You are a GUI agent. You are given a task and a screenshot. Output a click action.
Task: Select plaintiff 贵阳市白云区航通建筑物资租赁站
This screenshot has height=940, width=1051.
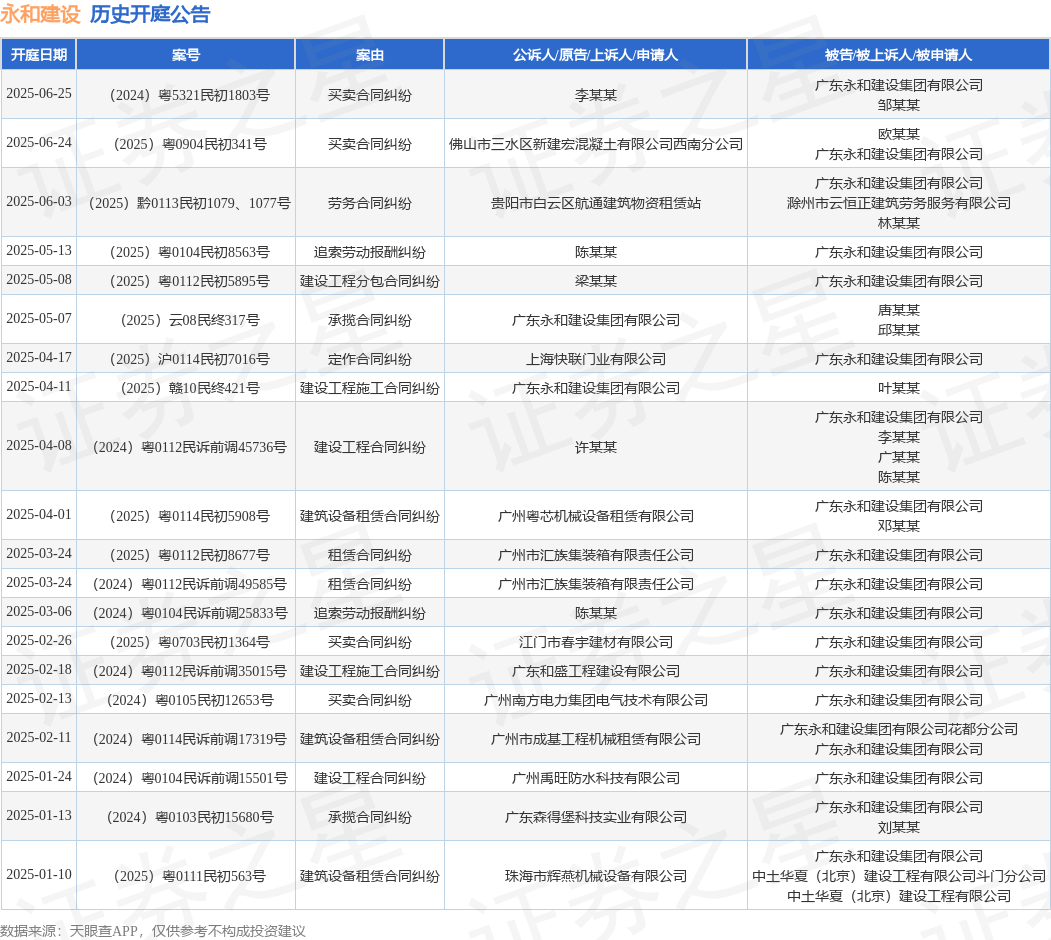pos(596,203)
